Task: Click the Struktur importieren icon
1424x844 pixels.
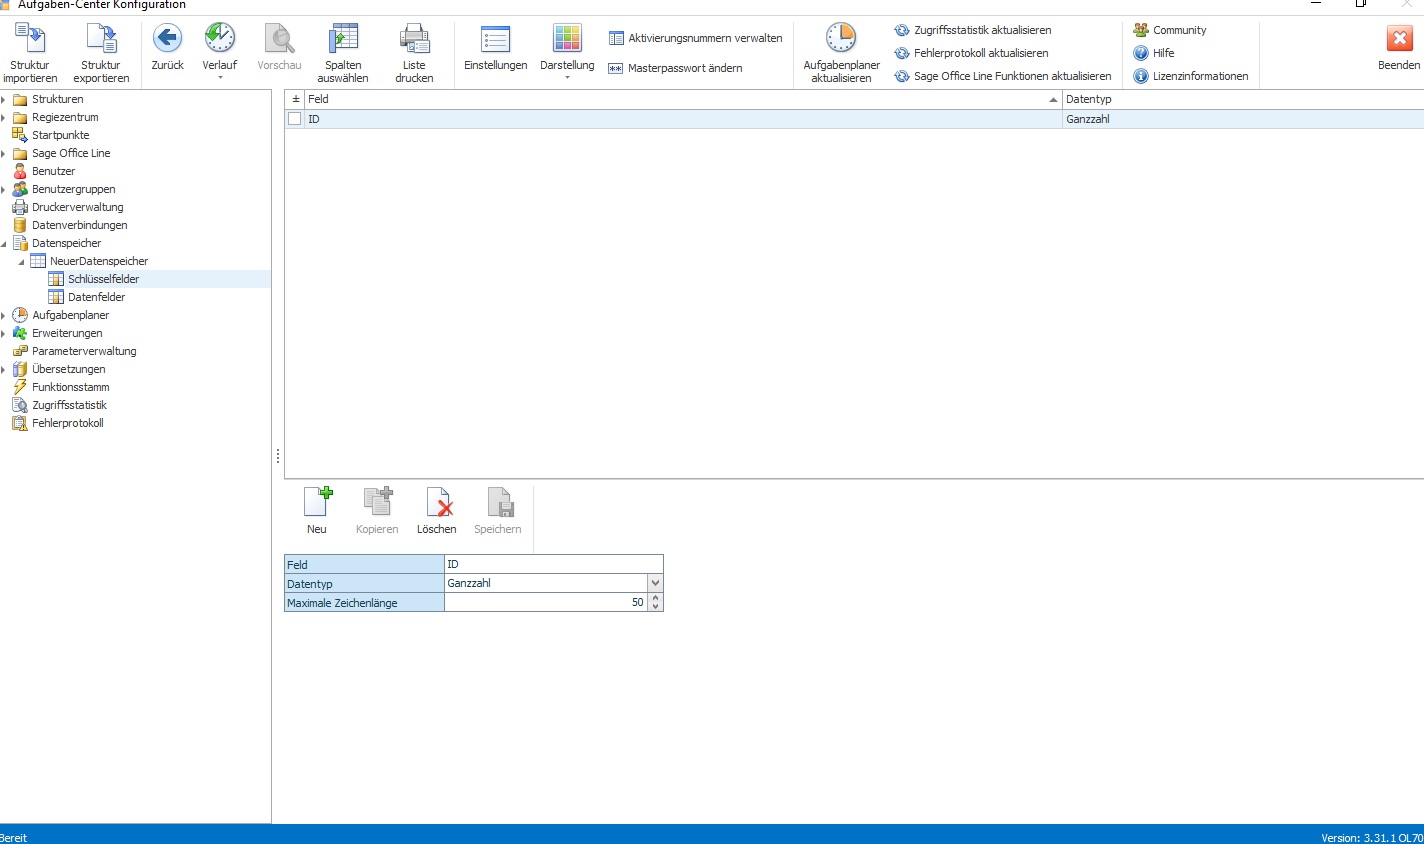Action: (30, 39)
